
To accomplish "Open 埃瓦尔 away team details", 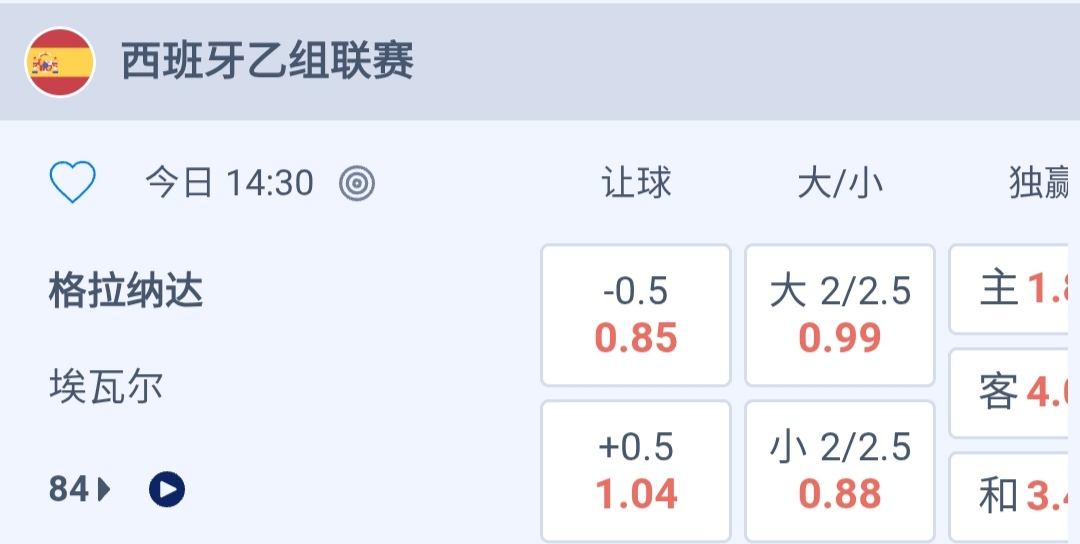I will (x=106, y=387).
